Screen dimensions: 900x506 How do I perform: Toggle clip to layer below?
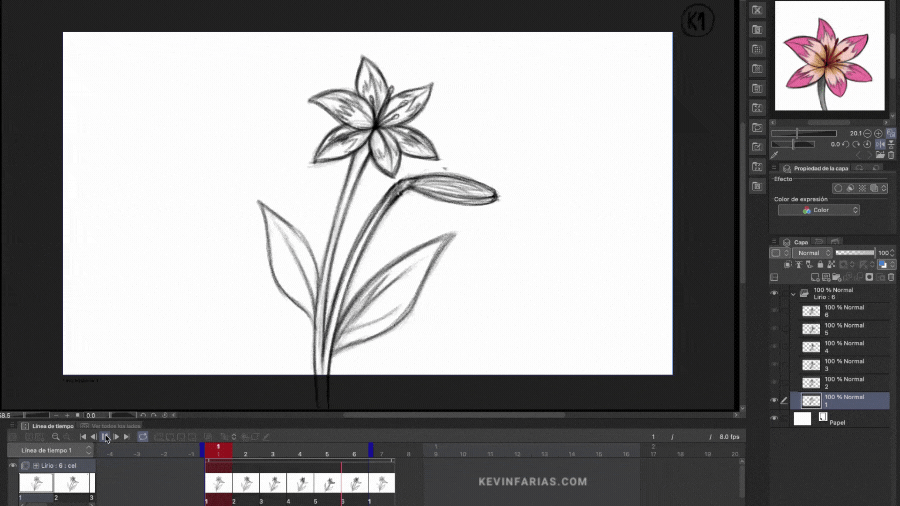point(788,264)
